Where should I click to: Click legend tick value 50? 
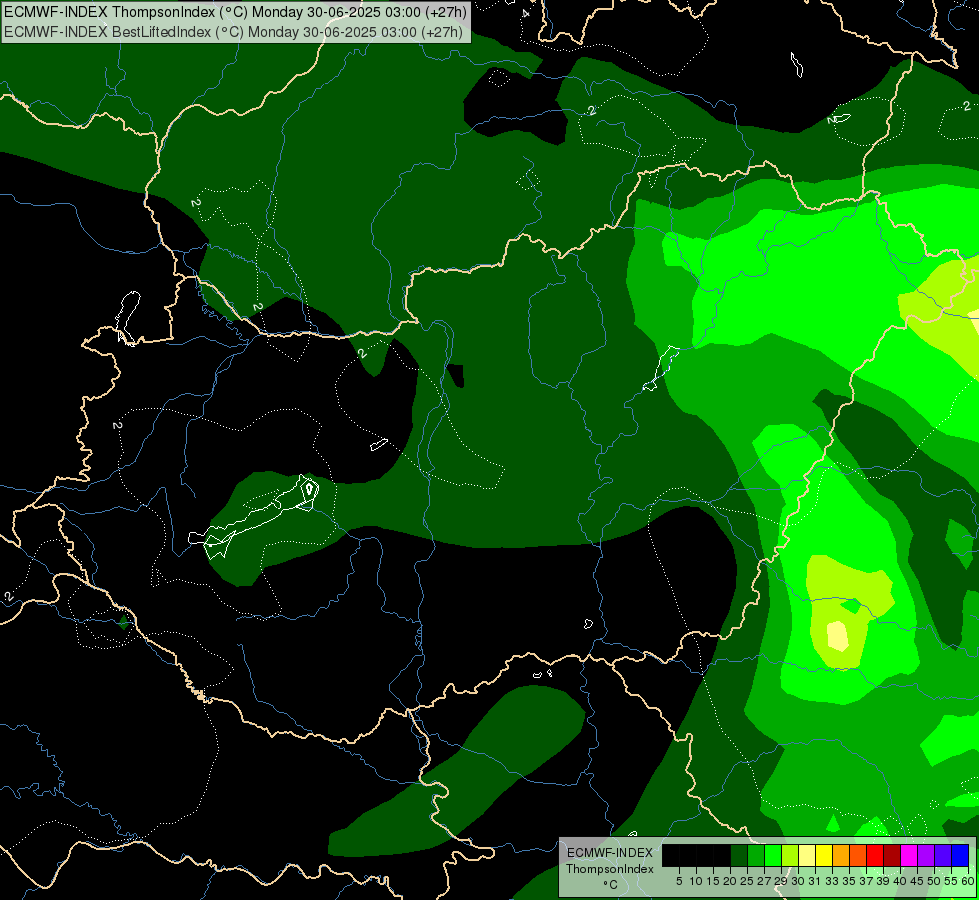click(x=935, y=881)
